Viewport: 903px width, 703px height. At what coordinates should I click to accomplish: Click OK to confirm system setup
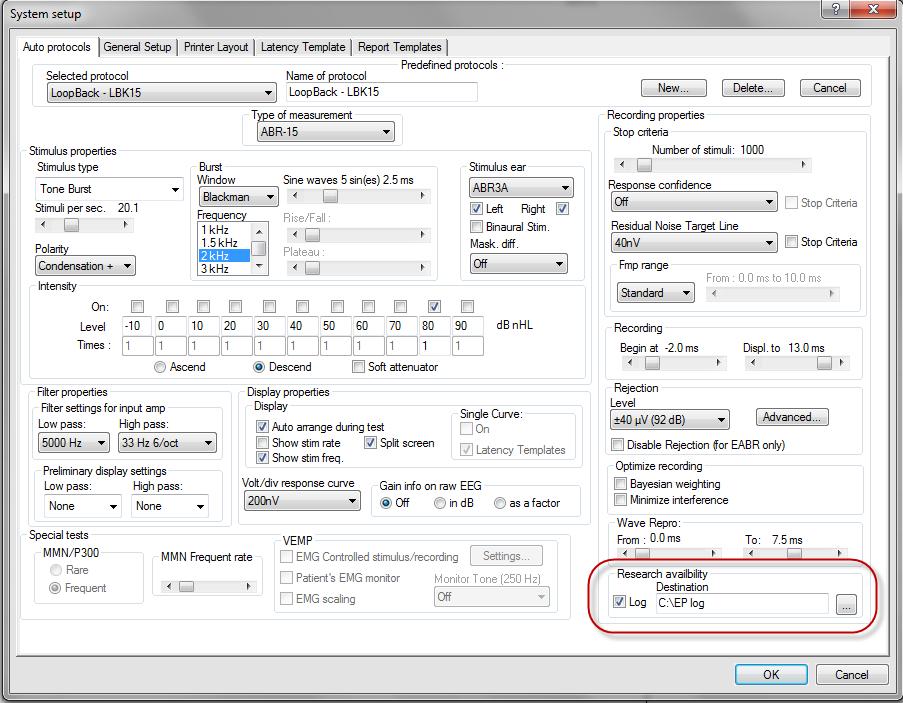point(771,675)
